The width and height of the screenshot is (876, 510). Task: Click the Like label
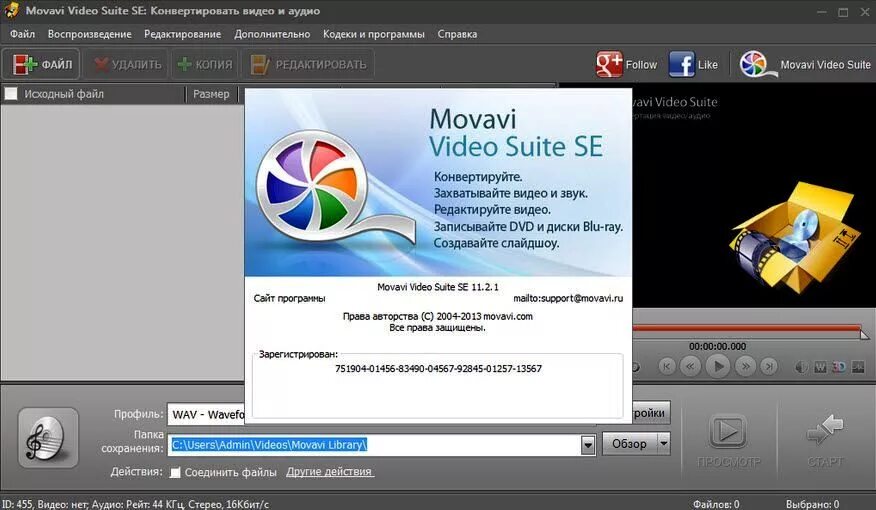[x=707, y=65]
